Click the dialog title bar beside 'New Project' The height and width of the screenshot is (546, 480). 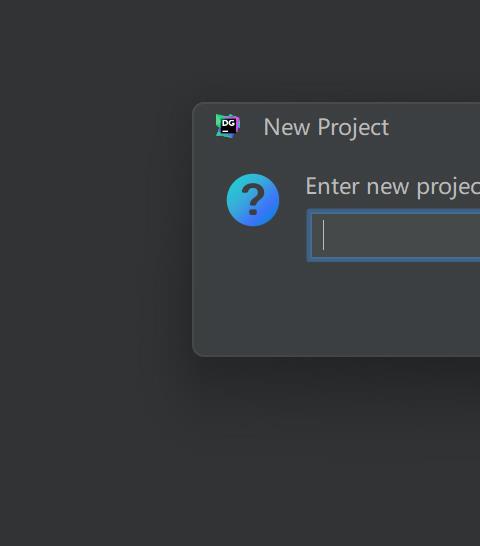pyautogui.click(x=435, y=127)
